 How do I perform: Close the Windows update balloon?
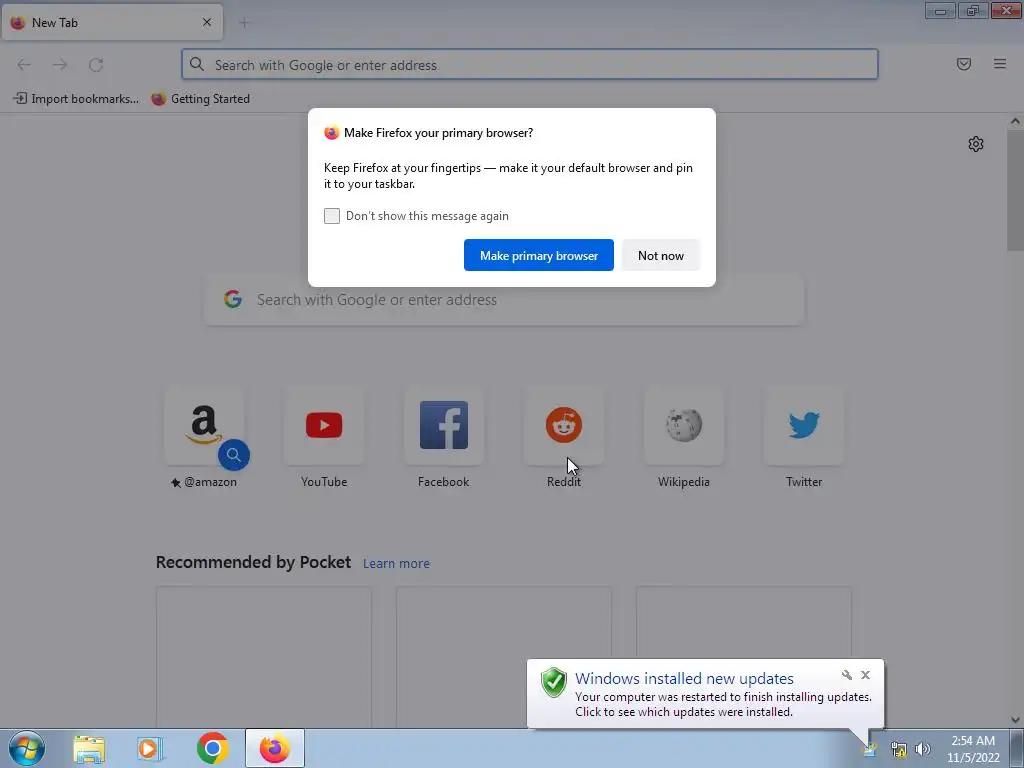coord(865,675)
